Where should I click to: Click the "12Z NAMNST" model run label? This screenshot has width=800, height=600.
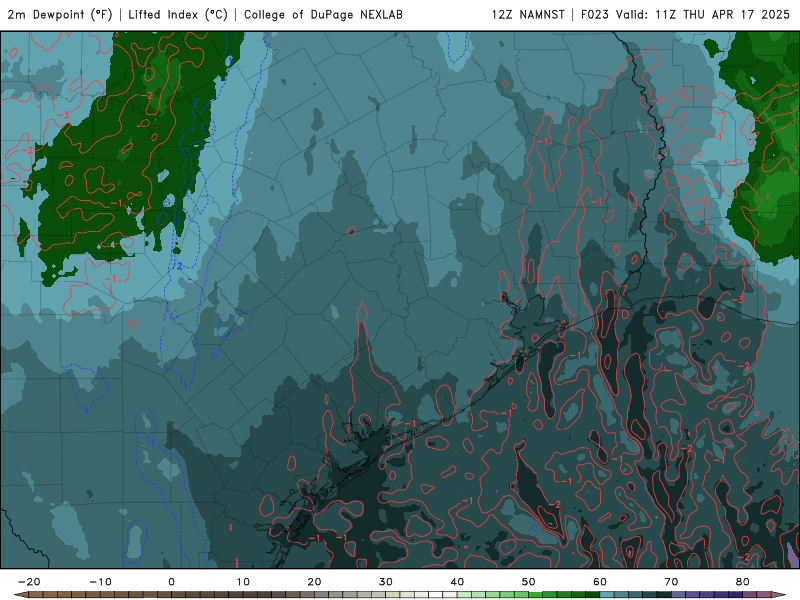(x=528, y=15)
